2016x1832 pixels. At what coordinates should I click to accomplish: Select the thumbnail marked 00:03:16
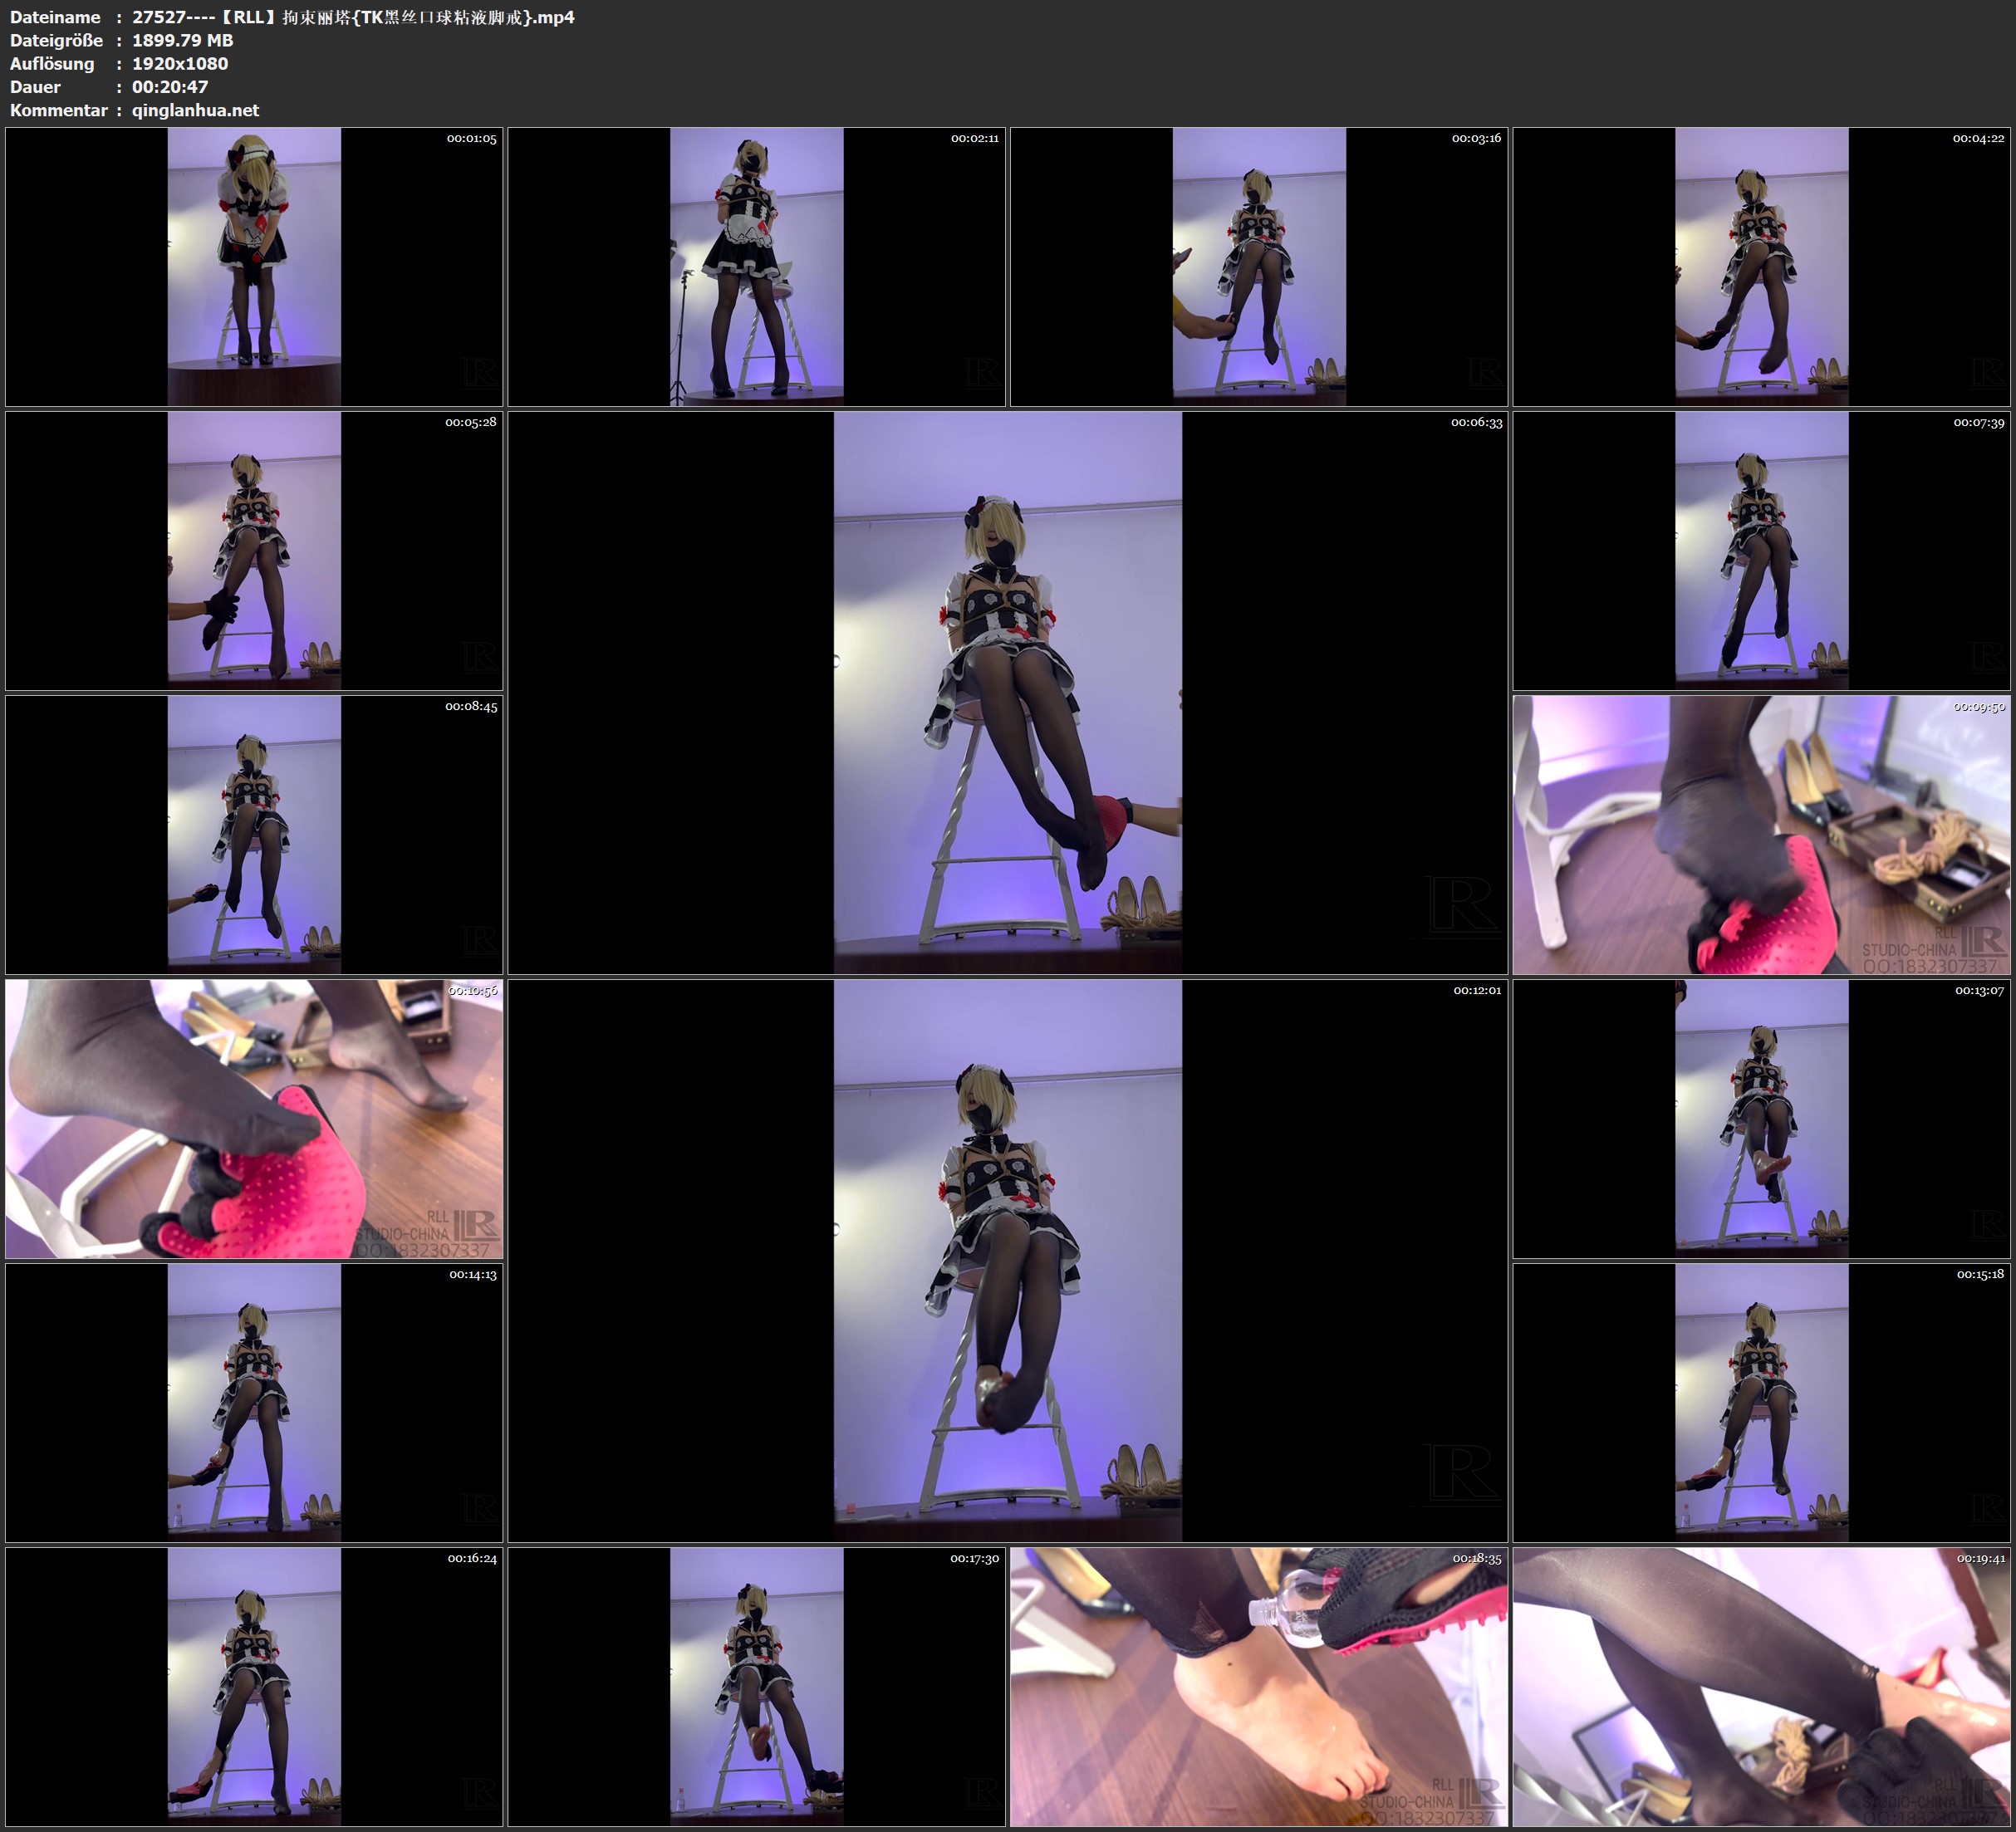pyautogui.click(x=1259, y=266)
